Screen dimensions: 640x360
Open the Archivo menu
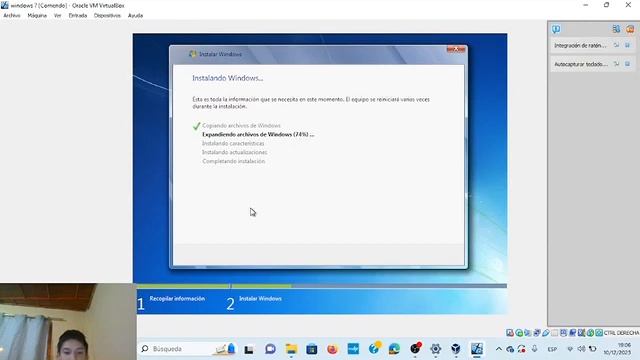[12, 16]
